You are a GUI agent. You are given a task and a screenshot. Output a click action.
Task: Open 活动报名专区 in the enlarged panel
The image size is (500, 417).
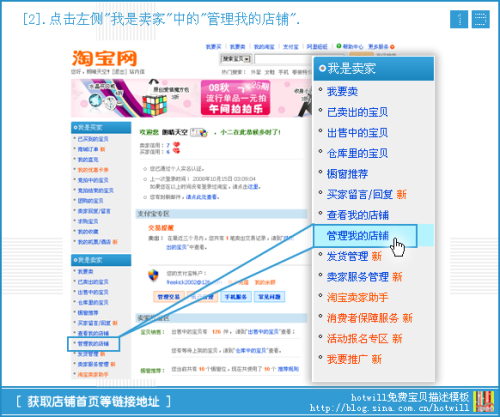[x=358, y=339]
